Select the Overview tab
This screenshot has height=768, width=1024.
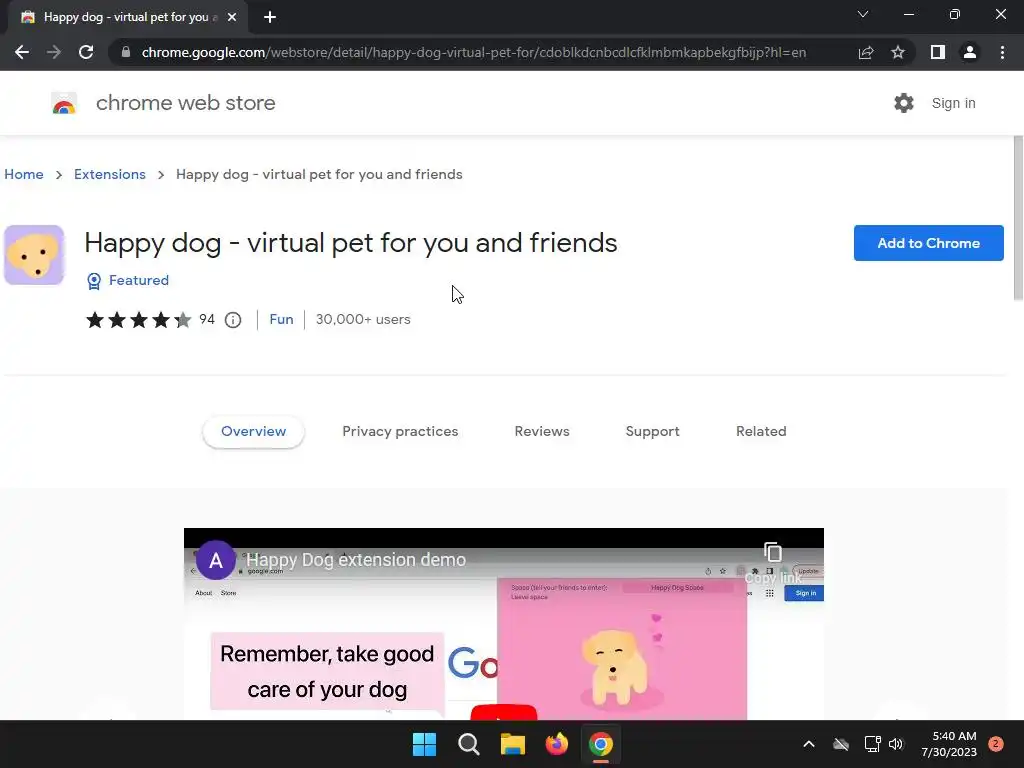tap(253, 432)
